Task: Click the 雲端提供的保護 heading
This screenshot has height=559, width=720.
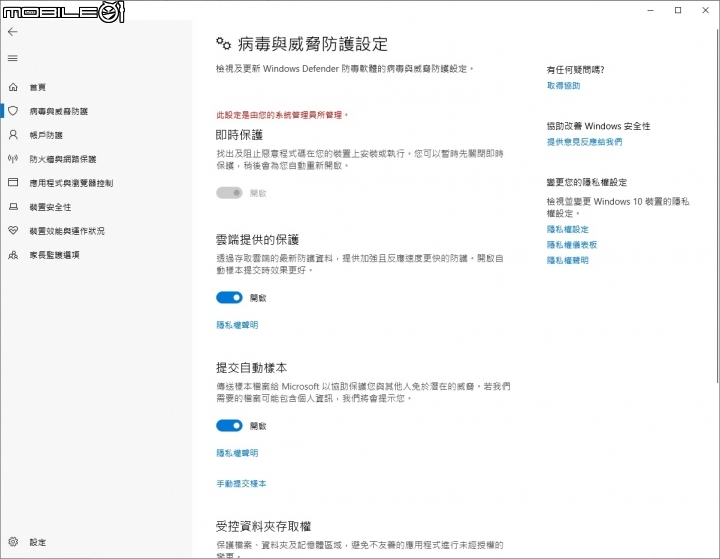Action: pyautogui.click(x=257, y=240)
